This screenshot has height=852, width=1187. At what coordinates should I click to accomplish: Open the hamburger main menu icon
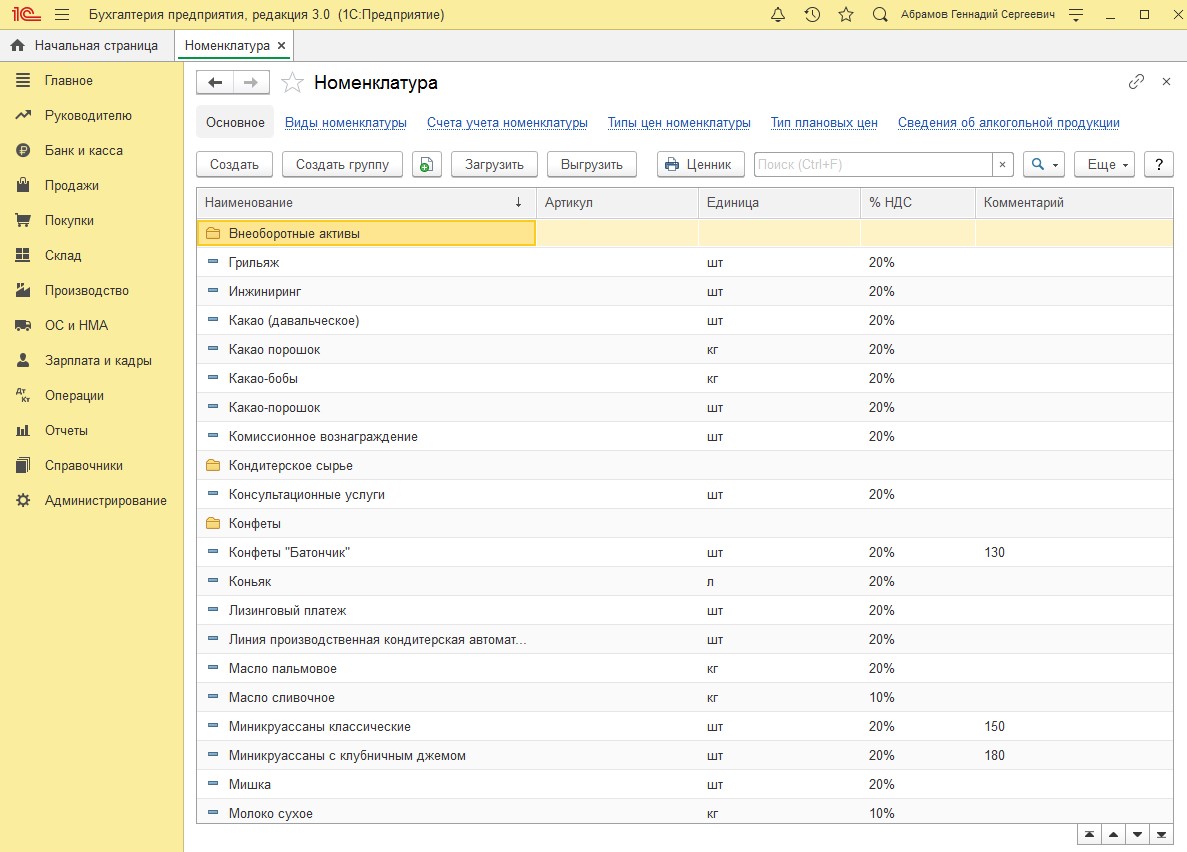point(62,15)
